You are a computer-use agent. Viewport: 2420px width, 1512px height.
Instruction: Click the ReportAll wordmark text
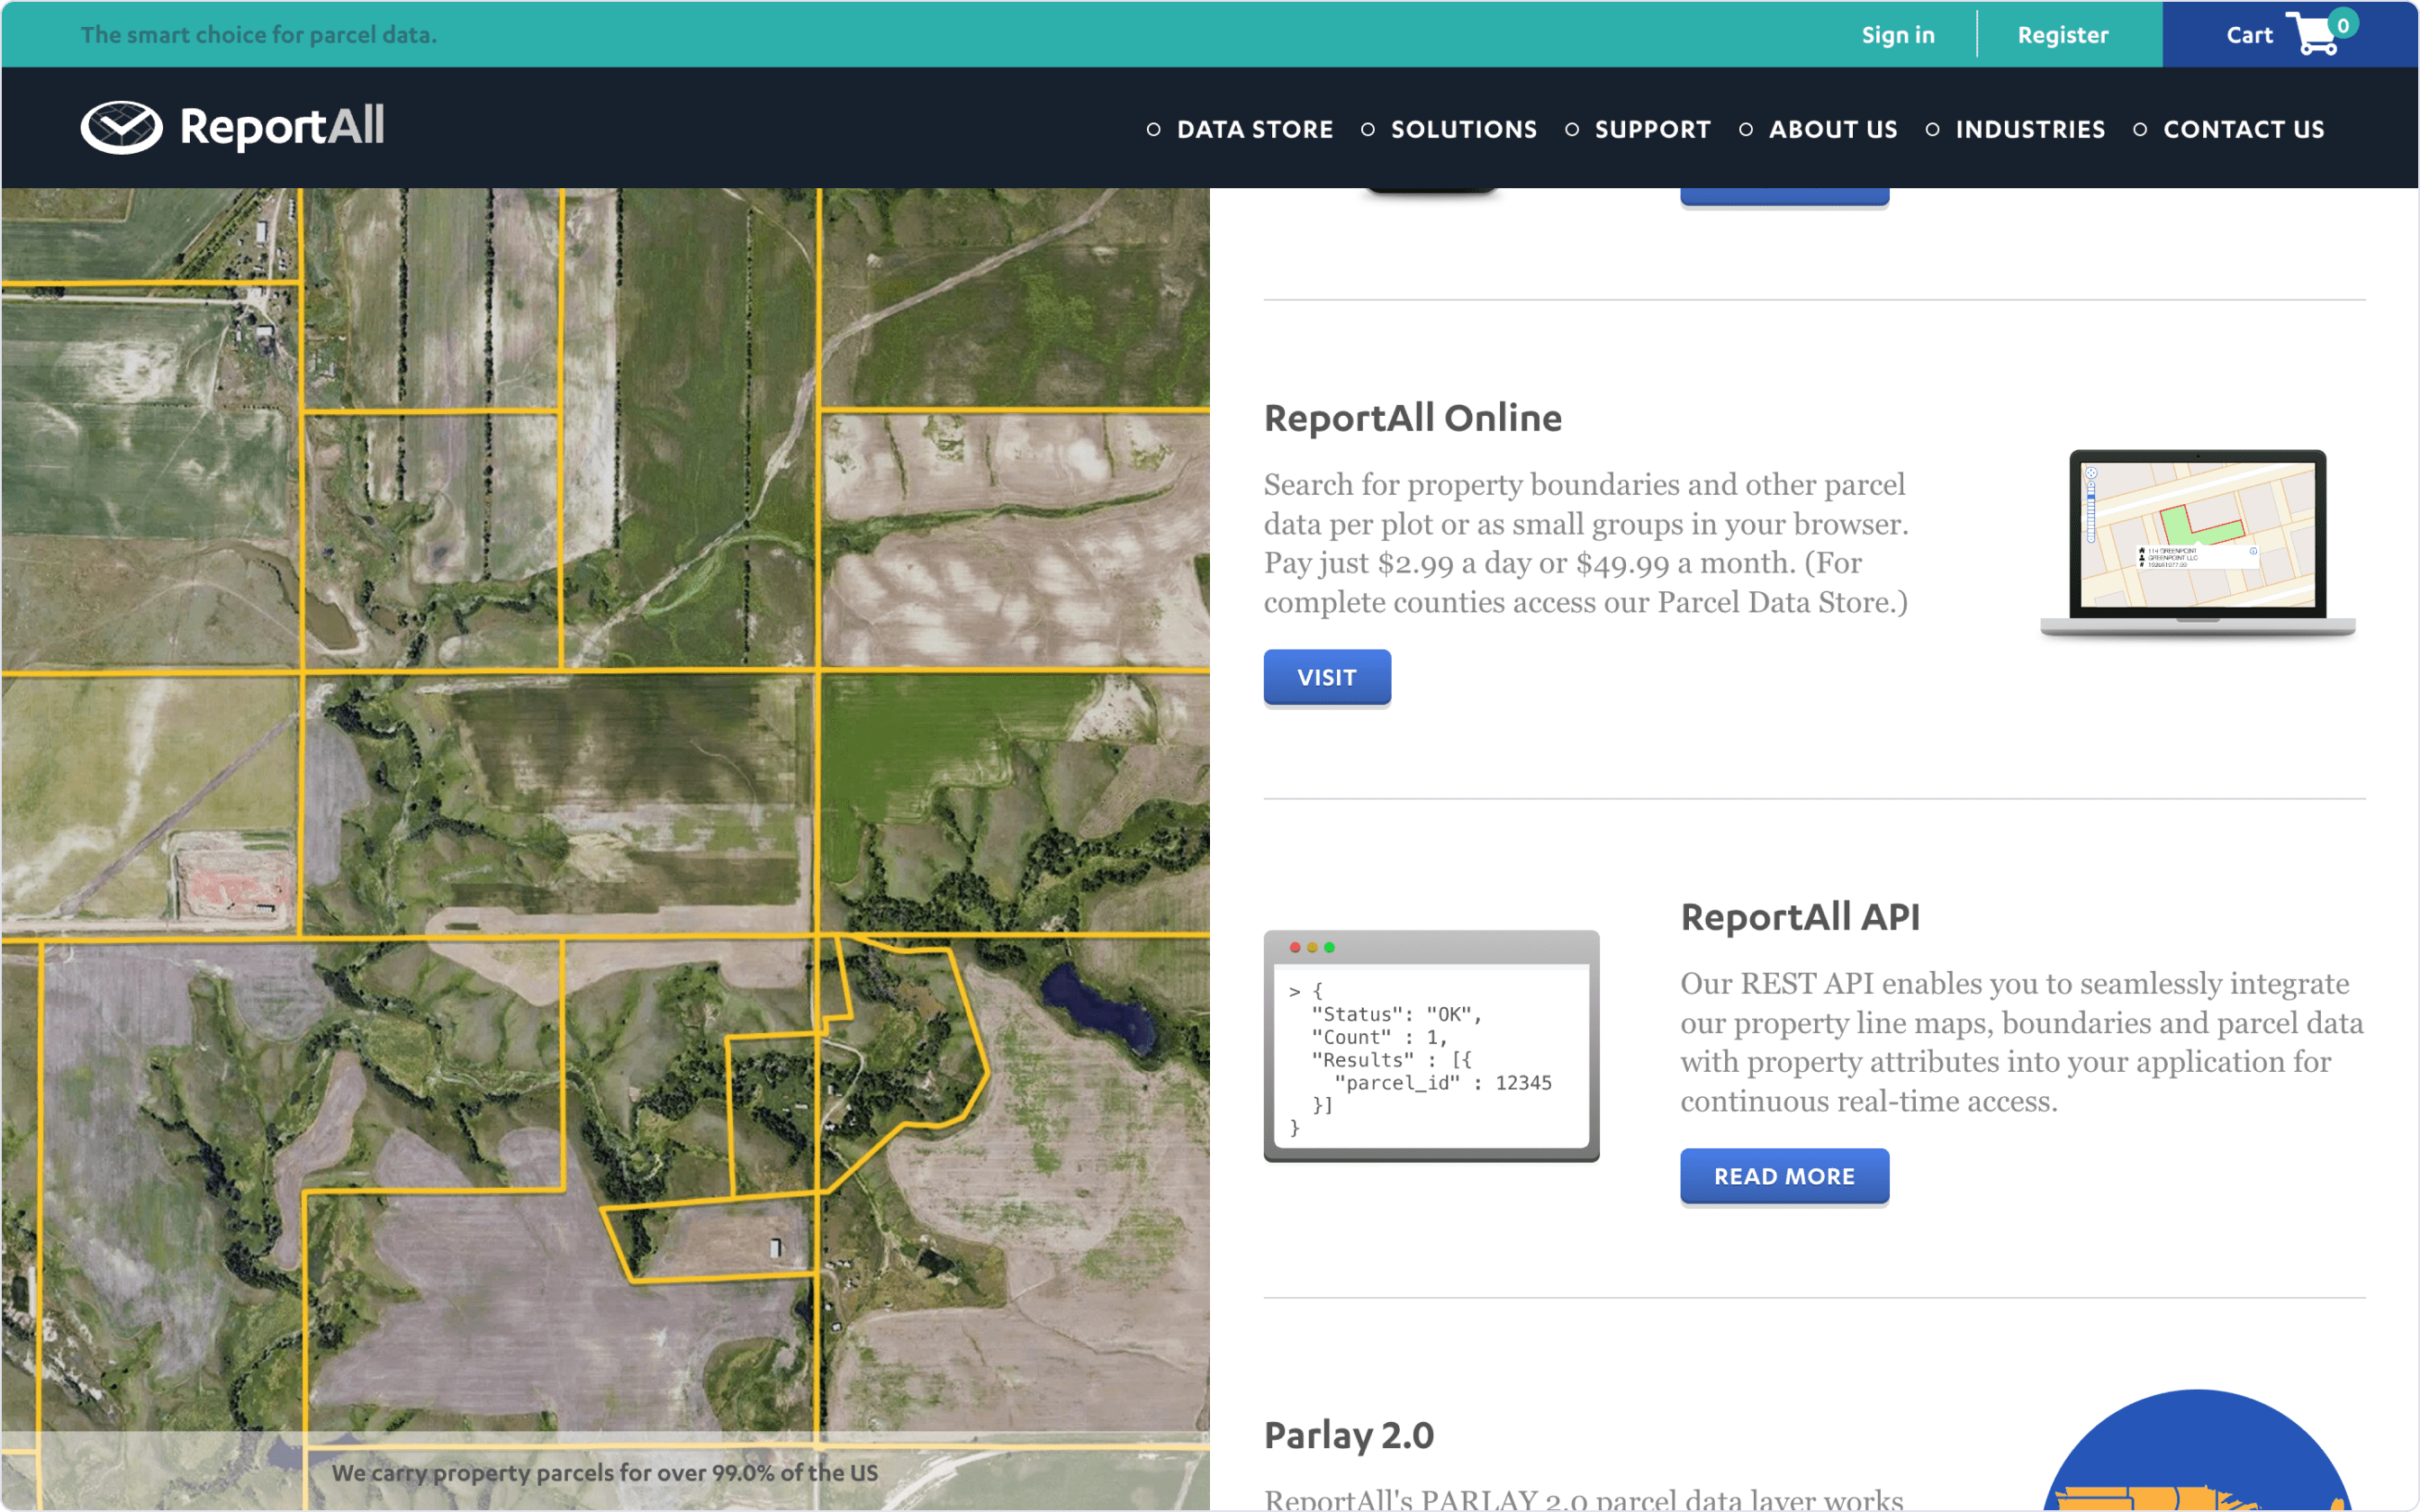282,127
